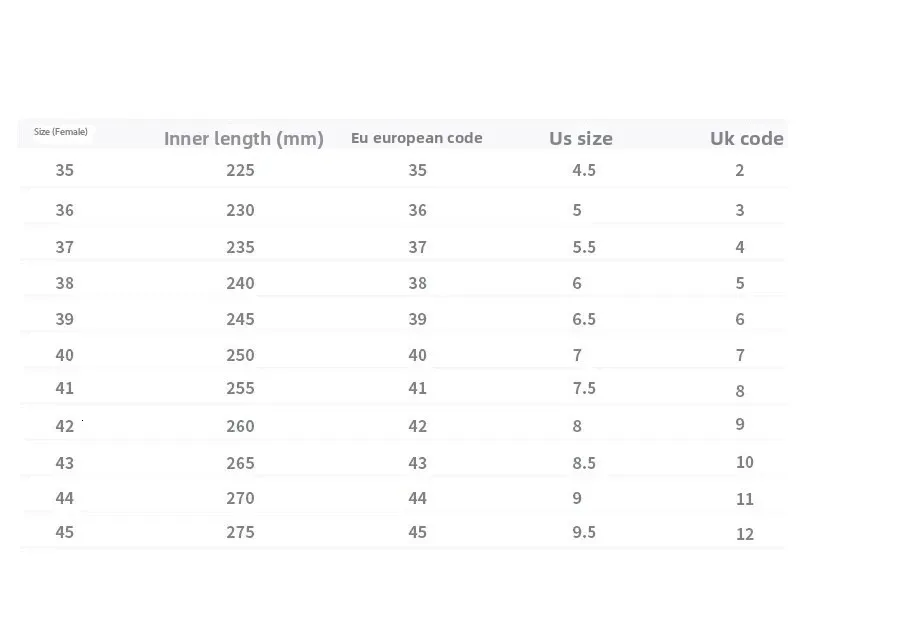Screen dimensions: 920x626
Task: Select the UK code 2 value
Action: (x=740, y=170)
